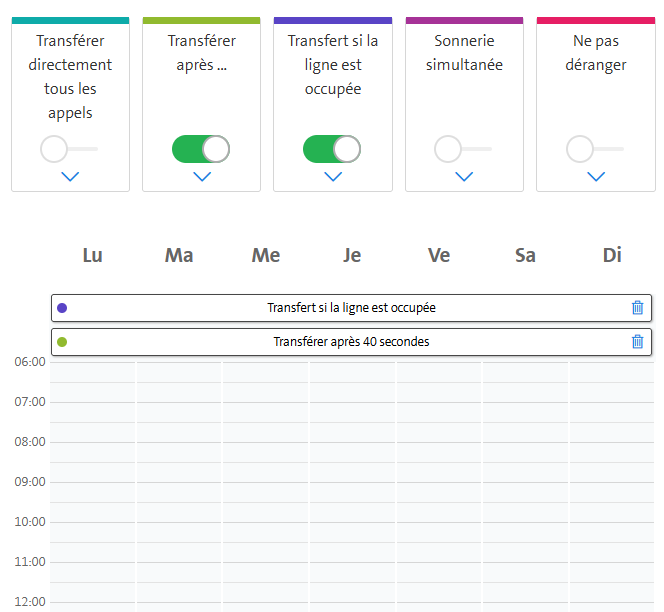Open the 'Transfert si la ligne est occupée' rule bar
The height and width of the screenshot is (612, 664).
351,308
